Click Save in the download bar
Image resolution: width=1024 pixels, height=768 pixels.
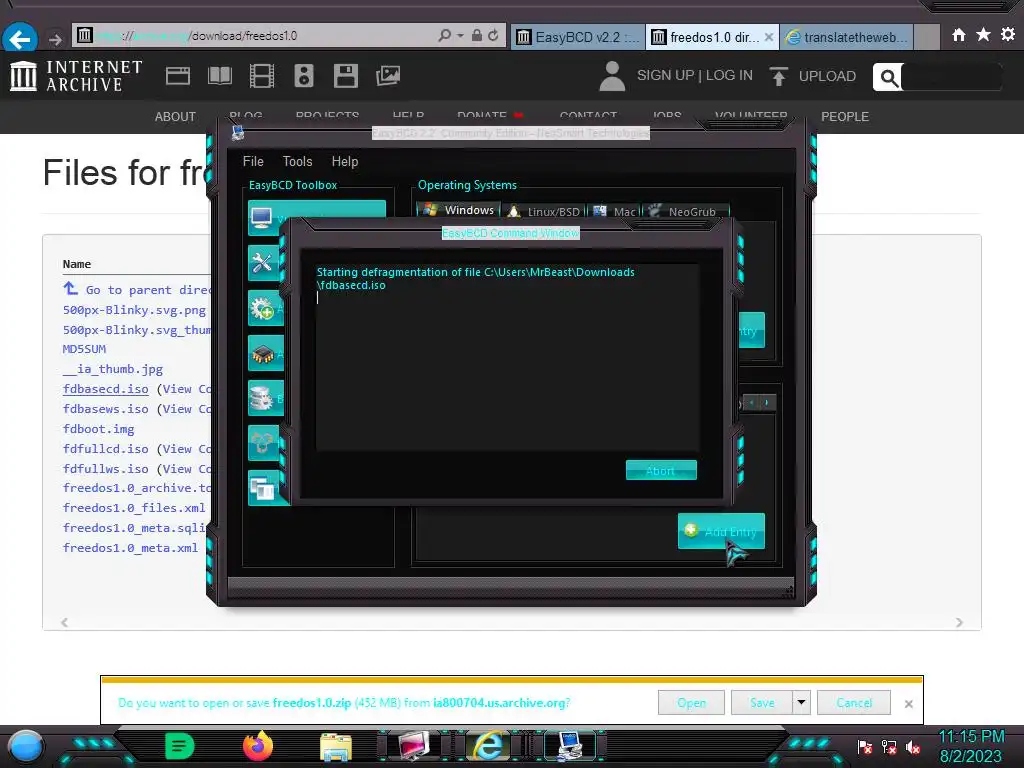pyautogui.click(x=762, y=703)
